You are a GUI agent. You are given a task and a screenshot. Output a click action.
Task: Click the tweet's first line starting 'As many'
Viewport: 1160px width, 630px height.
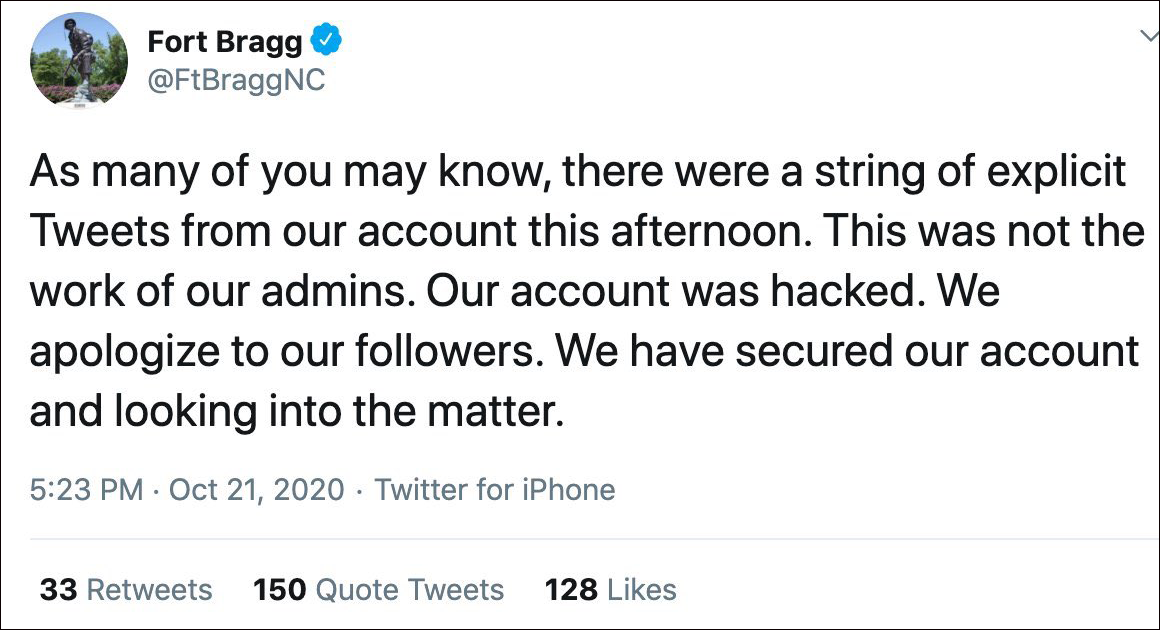click(x=300, y=172)
